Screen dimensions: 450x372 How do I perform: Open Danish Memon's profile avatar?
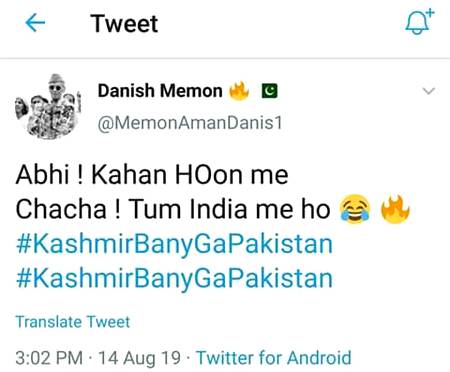pyautogui.click(x=48, y=106)
